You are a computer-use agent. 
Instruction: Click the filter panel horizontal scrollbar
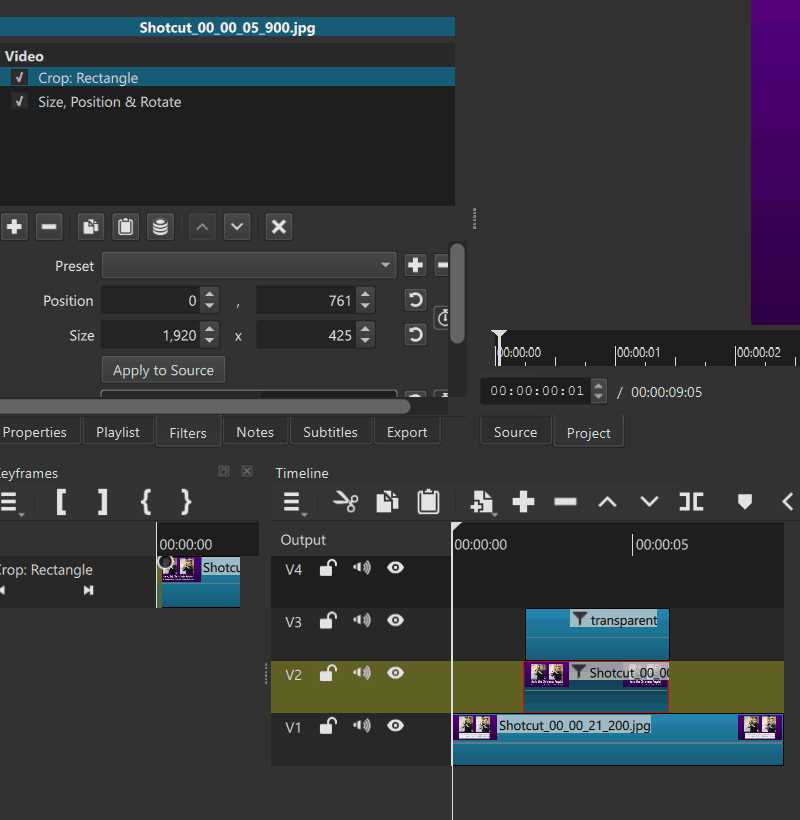[200, 406]
